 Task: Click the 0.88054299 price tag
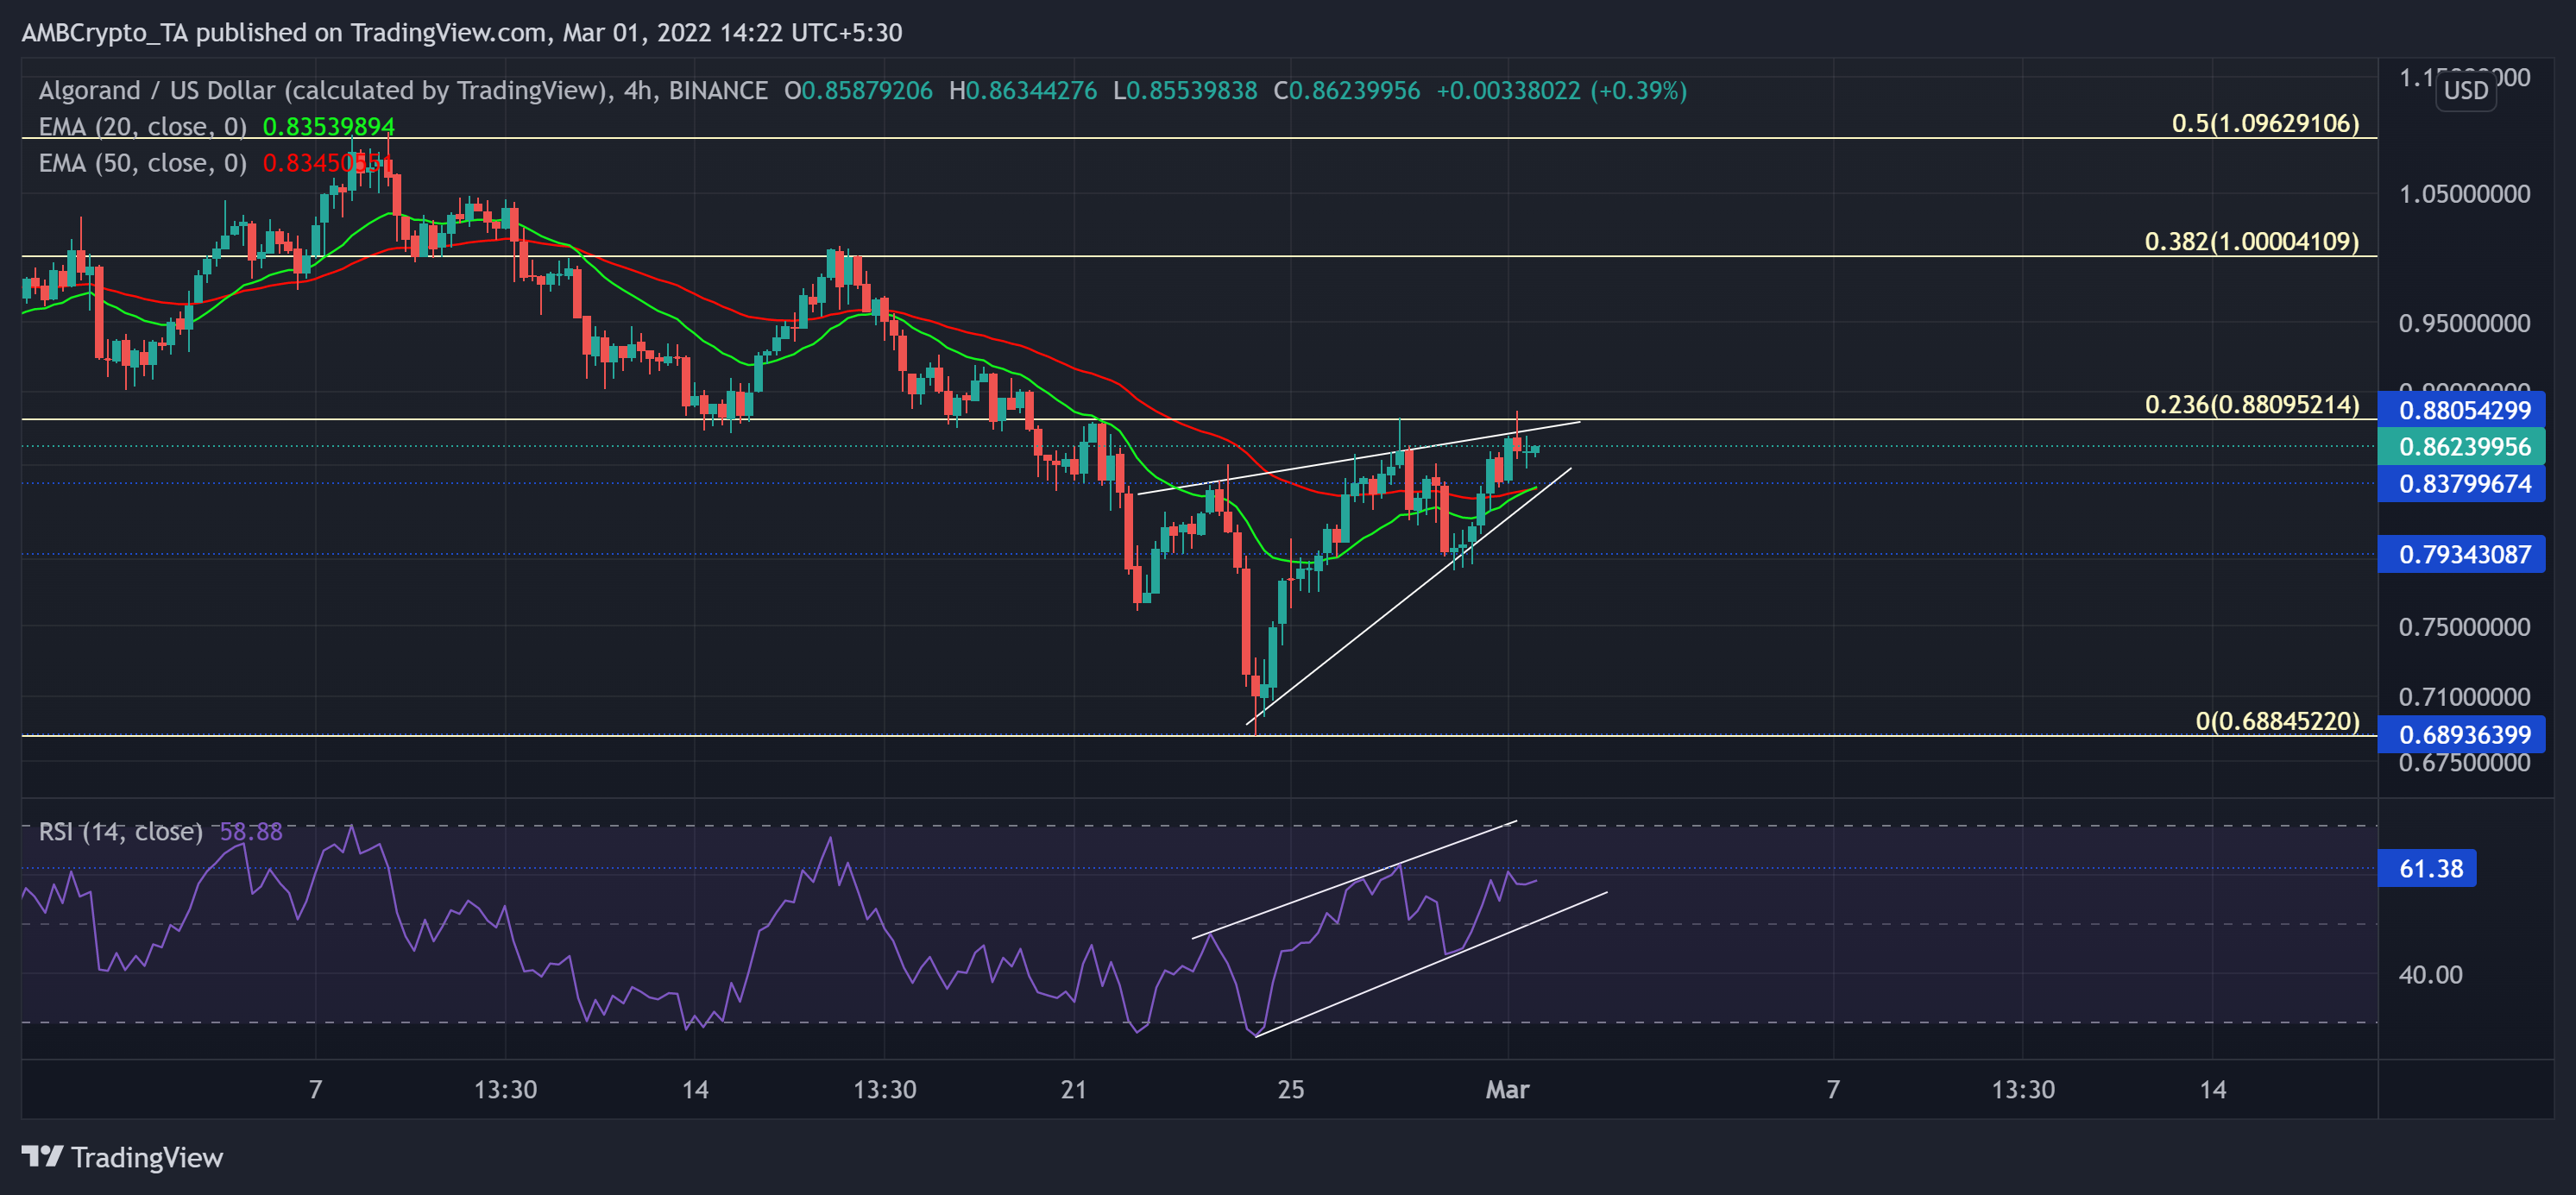[x=2461, y=410]
